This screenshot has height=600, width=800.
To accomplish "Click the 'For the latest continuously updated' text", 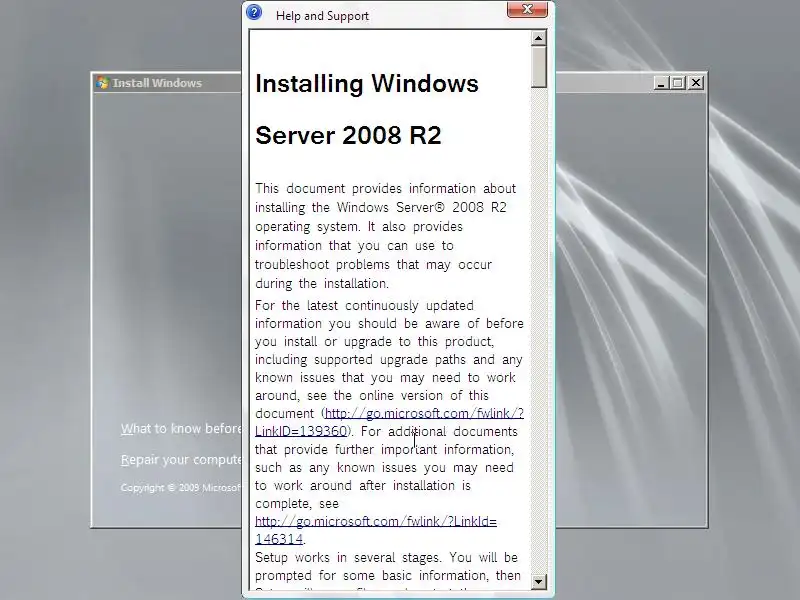I will point(364,306).
